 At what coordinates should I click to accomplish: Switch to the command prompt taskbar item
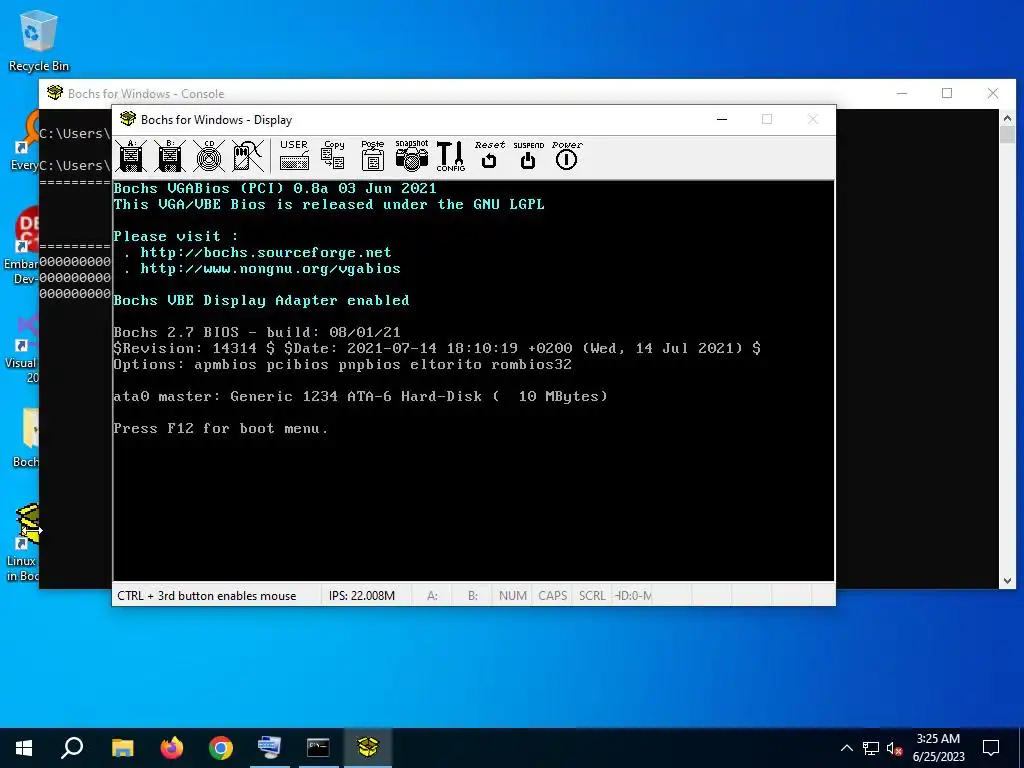[319, 748]
